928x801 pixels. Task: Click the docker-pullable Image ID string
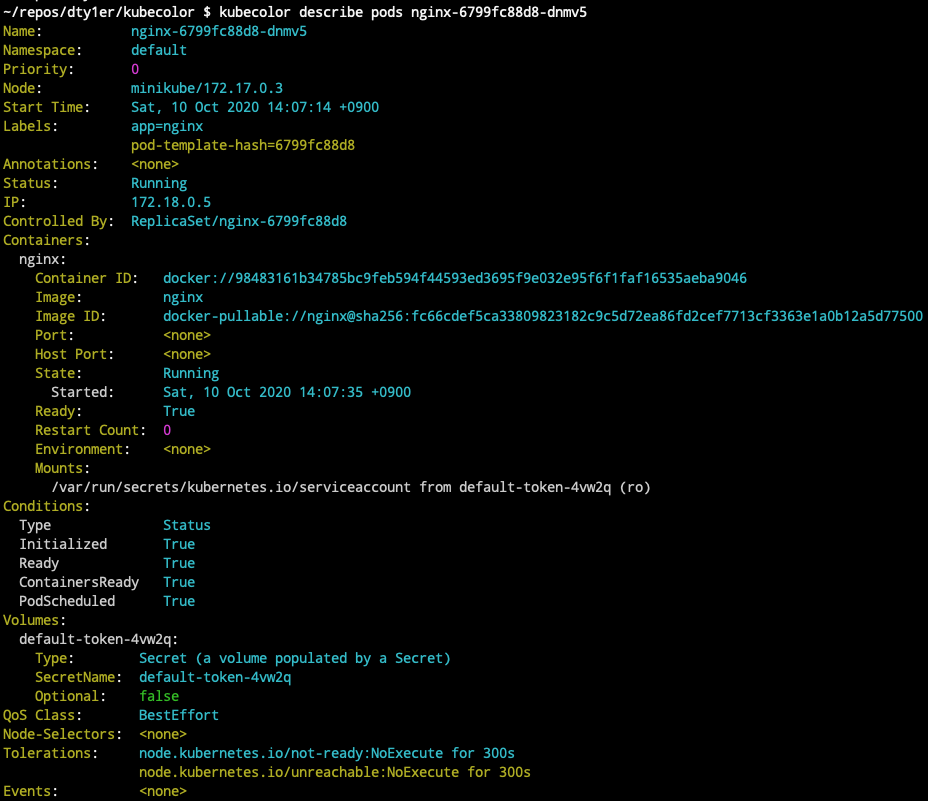coord(543,316)
